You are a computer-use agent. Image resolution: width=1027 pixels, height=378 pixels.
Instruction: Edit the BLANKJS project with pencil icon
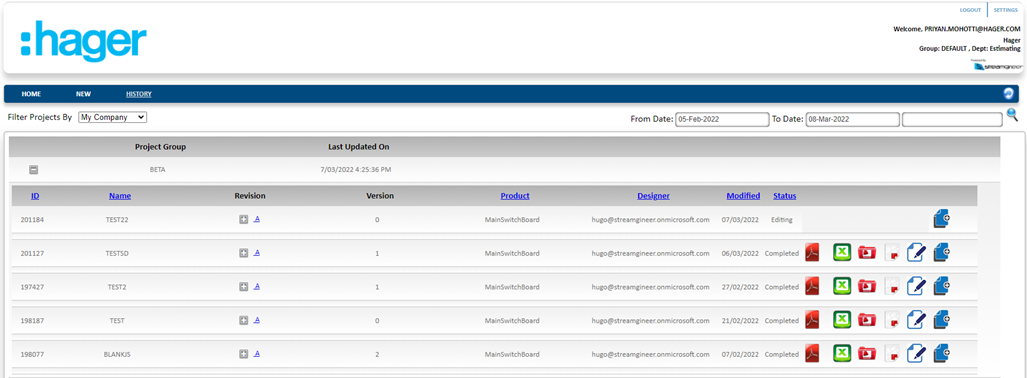click(x=916, y=354)
